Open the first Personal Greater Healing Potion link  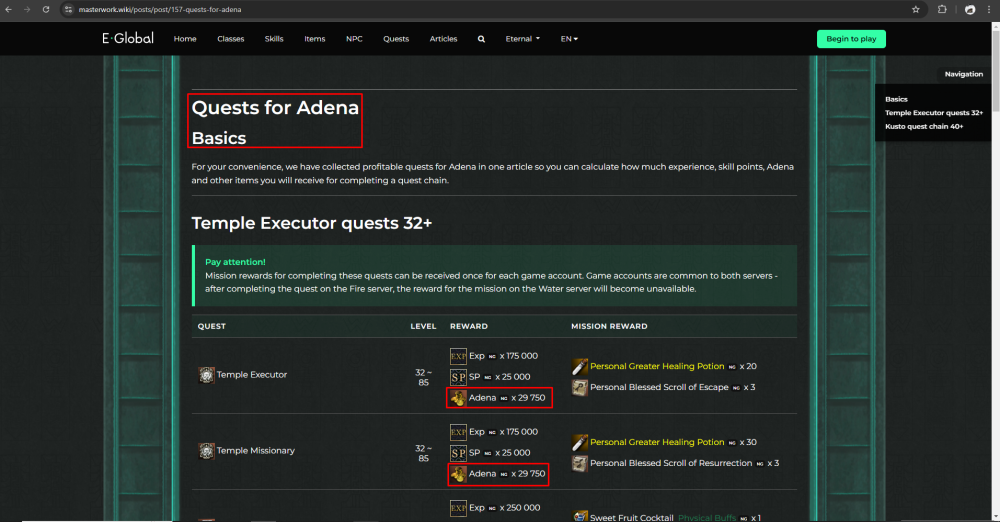click(x=656, y=366)
